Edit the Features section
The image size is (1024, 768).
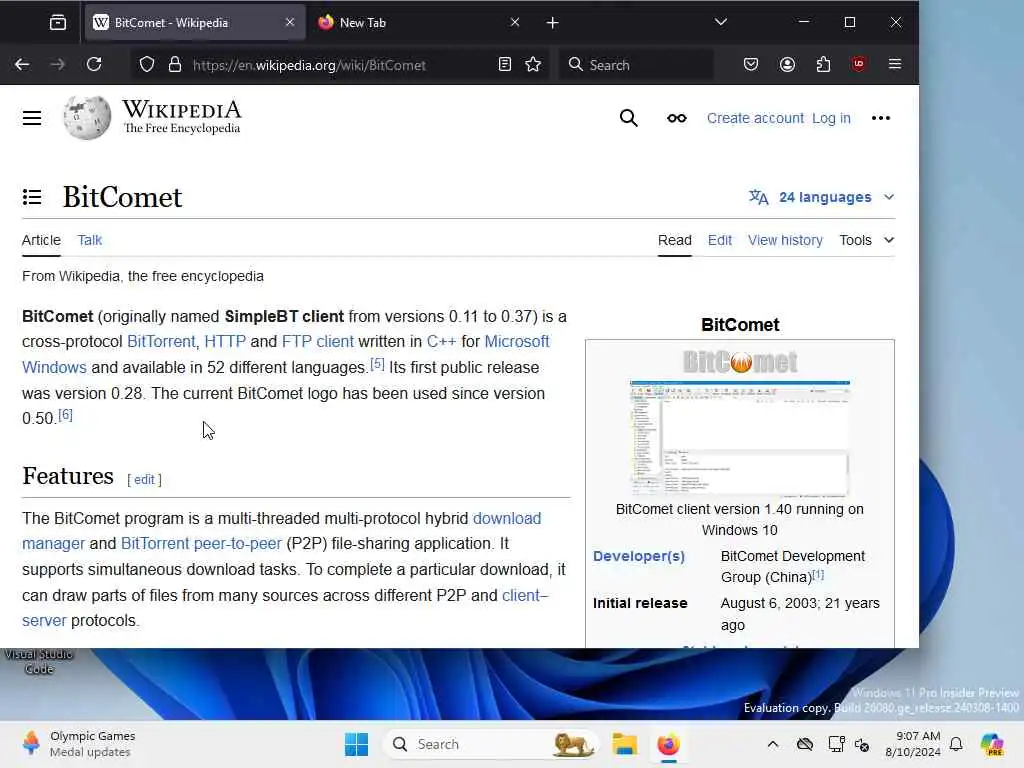click(x=144, y=479)
